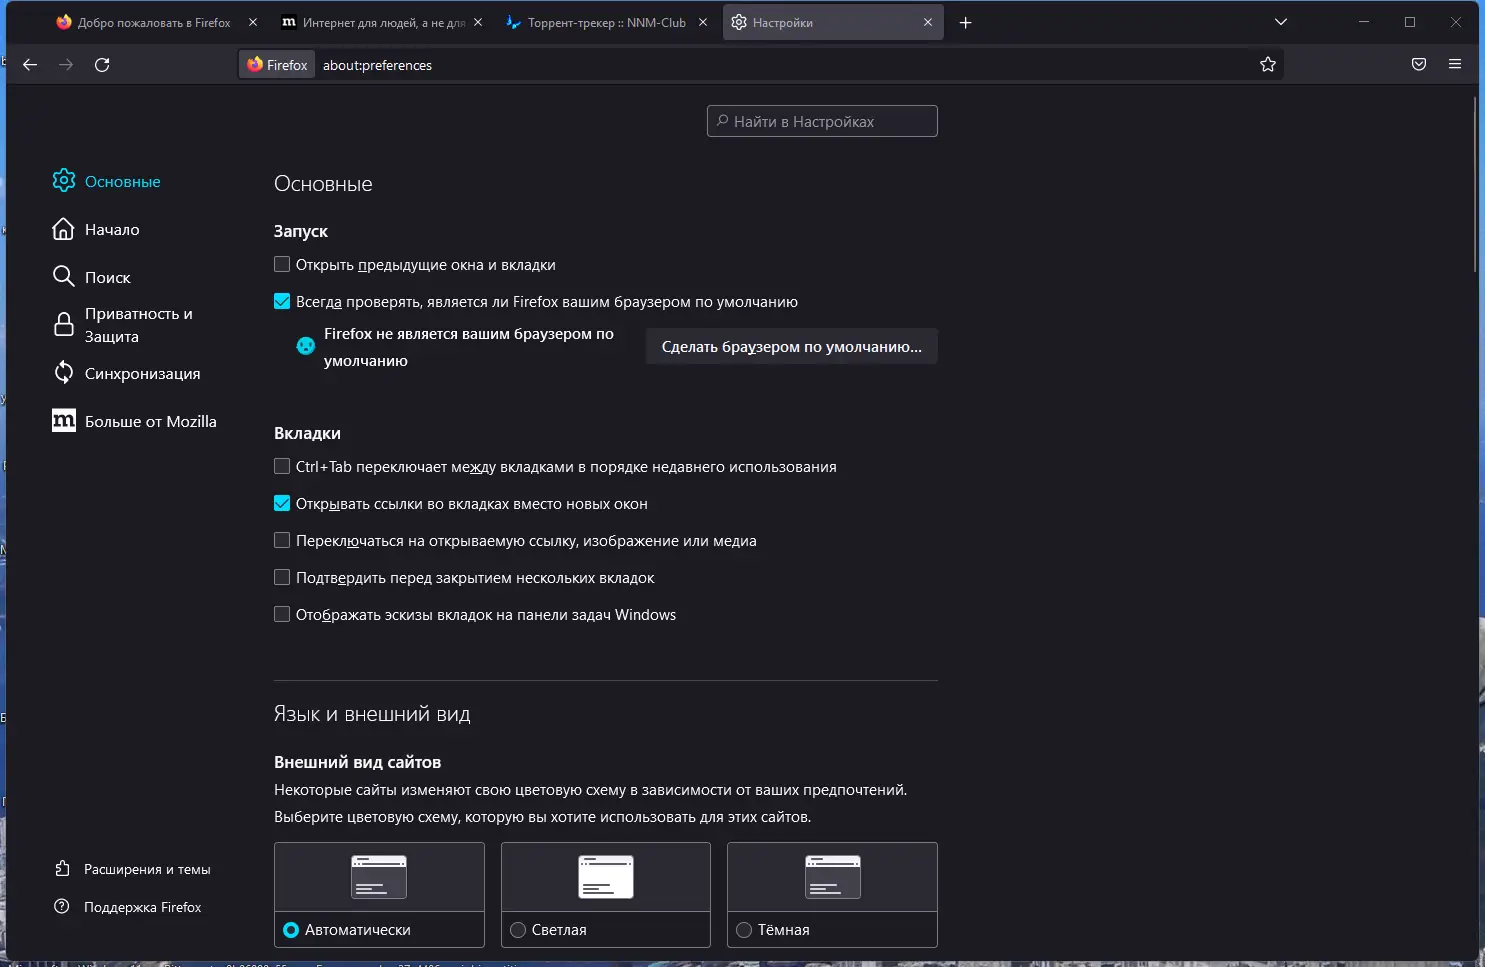Open the Основные settings category
Image resolution: width=1485 pixels, height=967 pixels.
[x=123, y=182]
